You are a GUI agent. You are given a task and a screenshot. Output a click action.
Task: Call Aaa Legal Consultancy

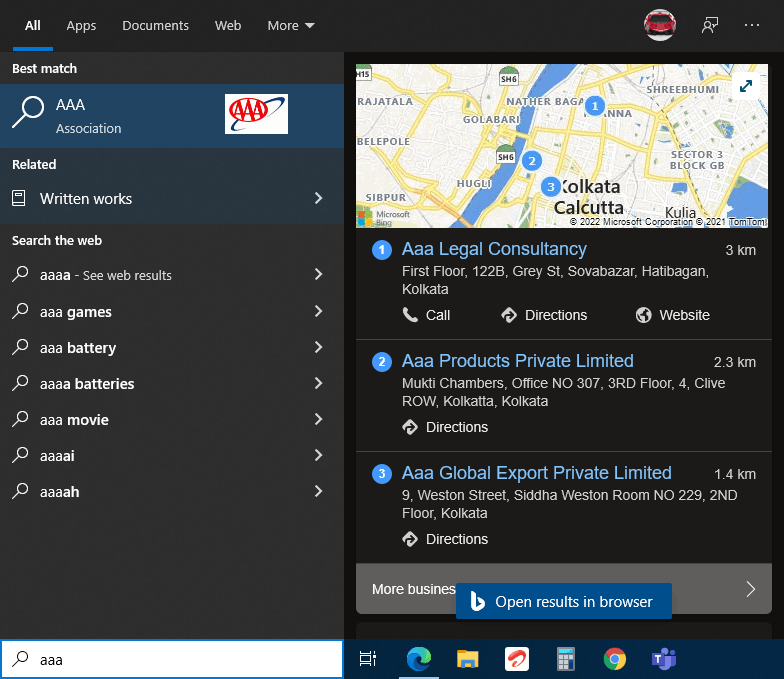[427, 315]
